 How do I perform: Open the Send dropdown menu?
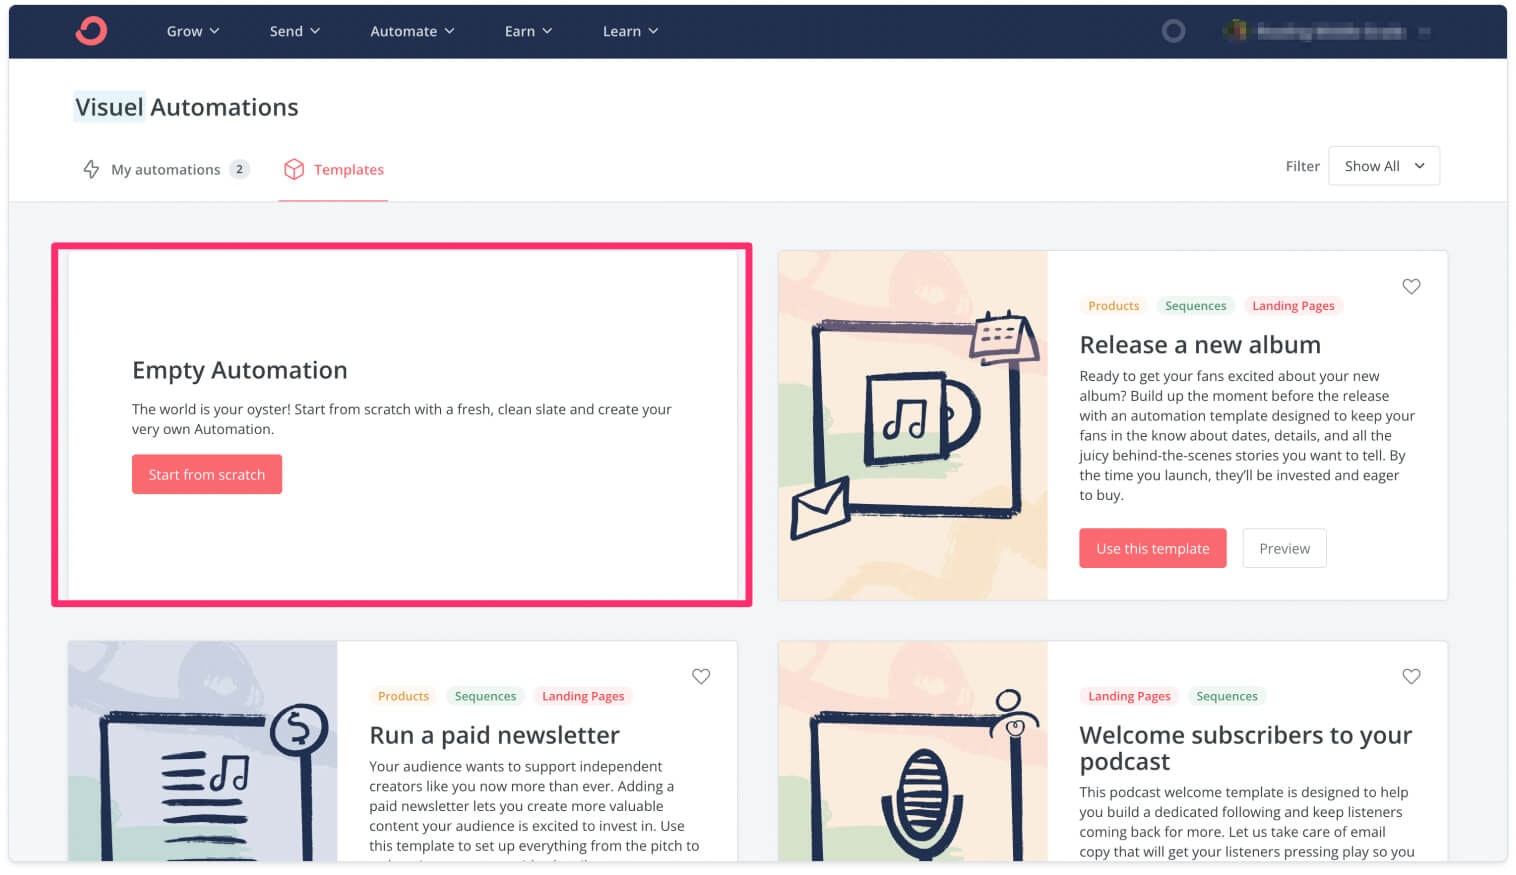(x=295, y=31)
